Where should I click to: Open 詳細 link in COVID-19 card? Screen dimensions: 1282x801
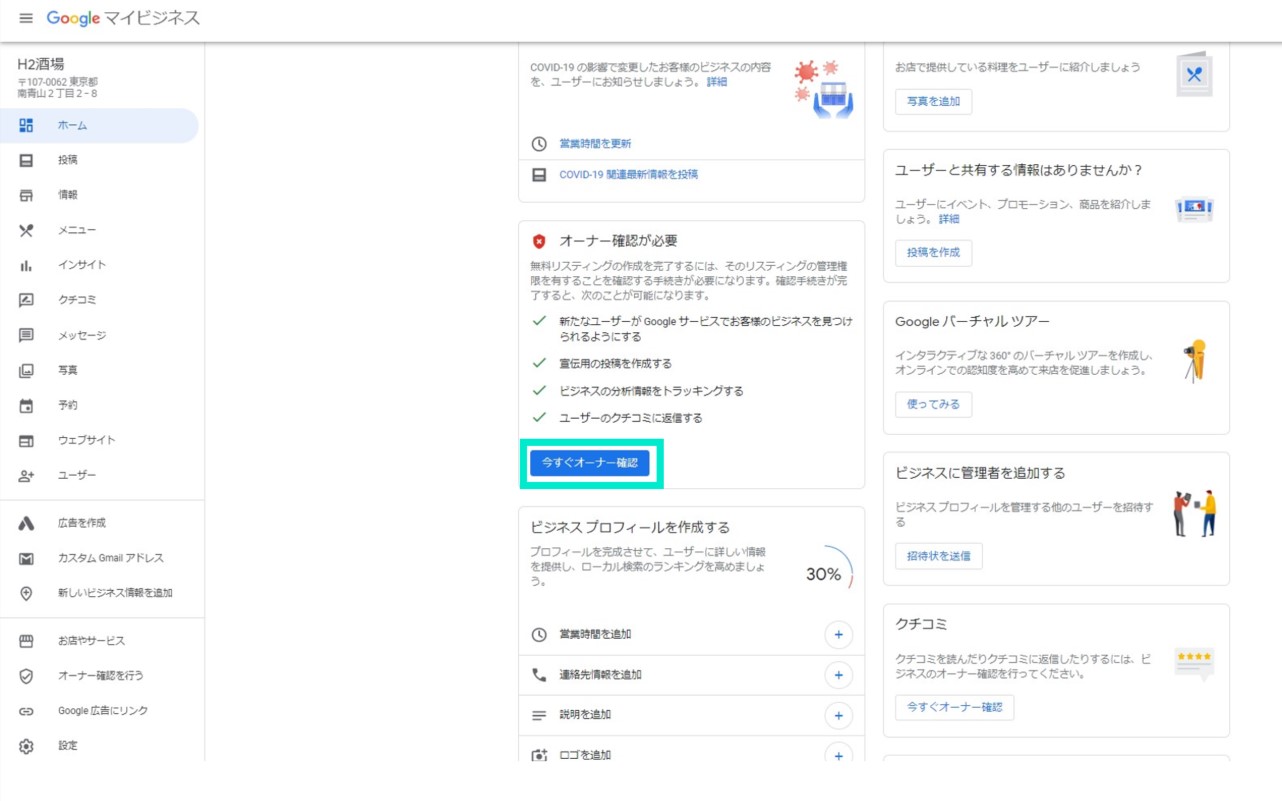click(x=717, y=82)
